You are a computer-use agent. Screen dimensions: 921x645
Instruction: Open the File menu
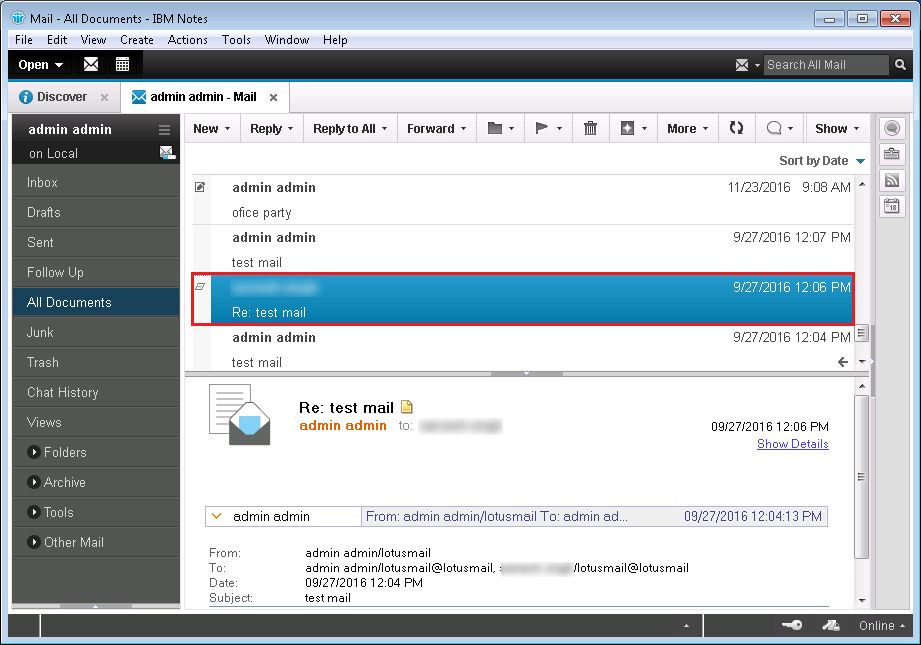click(x=23, y=40)
